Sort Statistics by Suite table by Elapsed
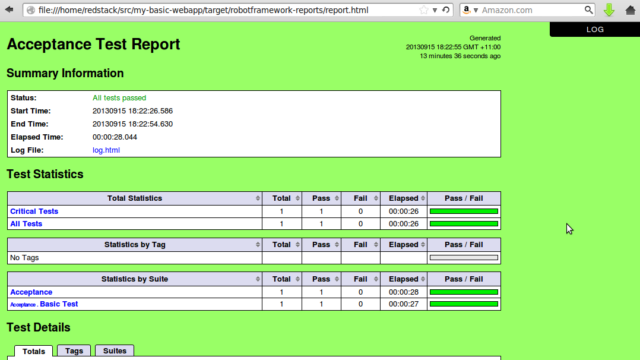 tap(404, 279)
